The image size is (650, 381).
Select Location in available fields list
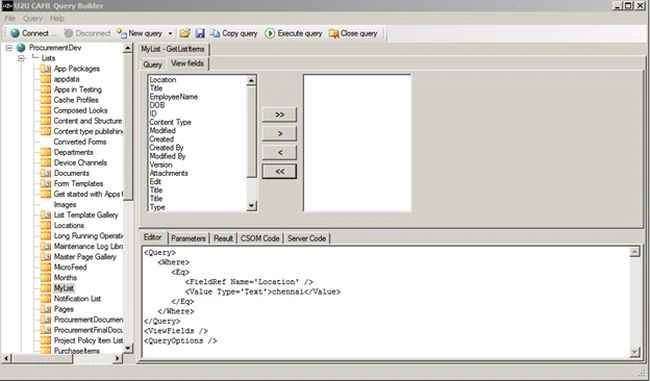click(x=163, y=80)
